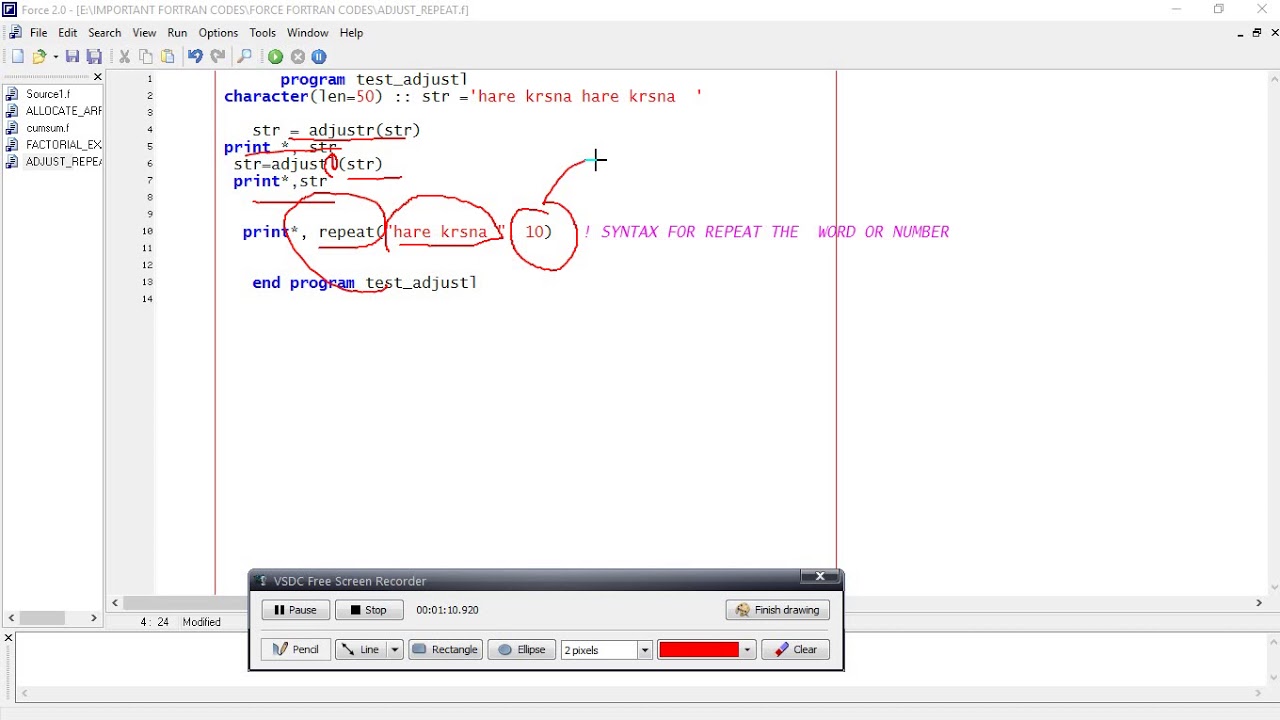1280x720 pixels.
Task: Click 'end program' text on line 13
Action: tap(303, 283)
